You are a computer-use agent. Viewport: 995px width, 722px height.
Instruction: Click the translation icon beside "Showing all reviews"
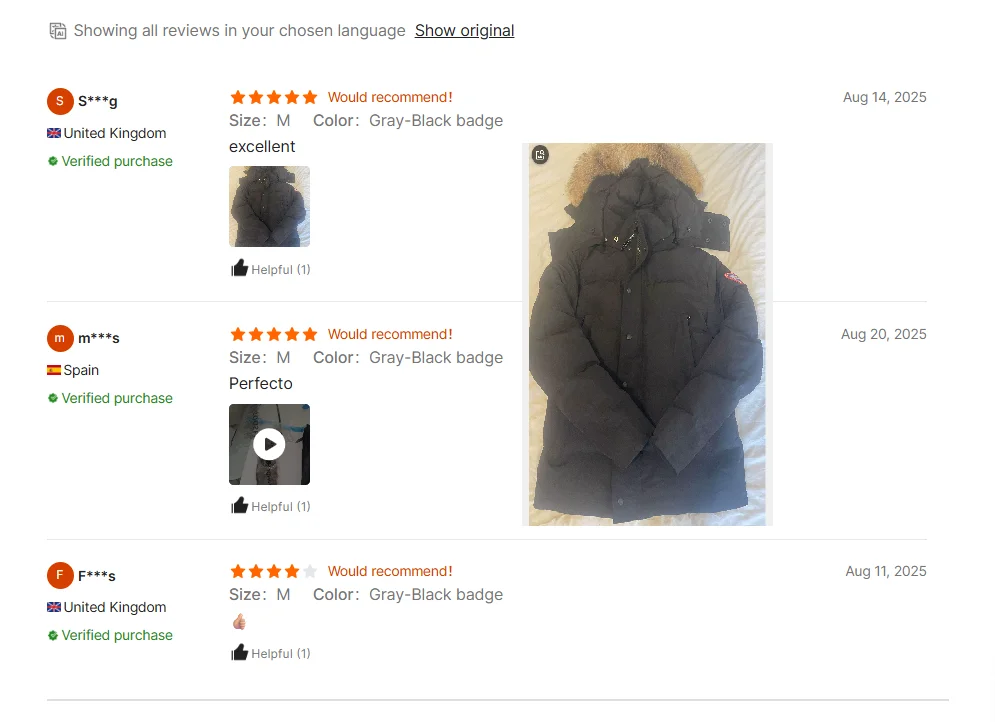58,30
